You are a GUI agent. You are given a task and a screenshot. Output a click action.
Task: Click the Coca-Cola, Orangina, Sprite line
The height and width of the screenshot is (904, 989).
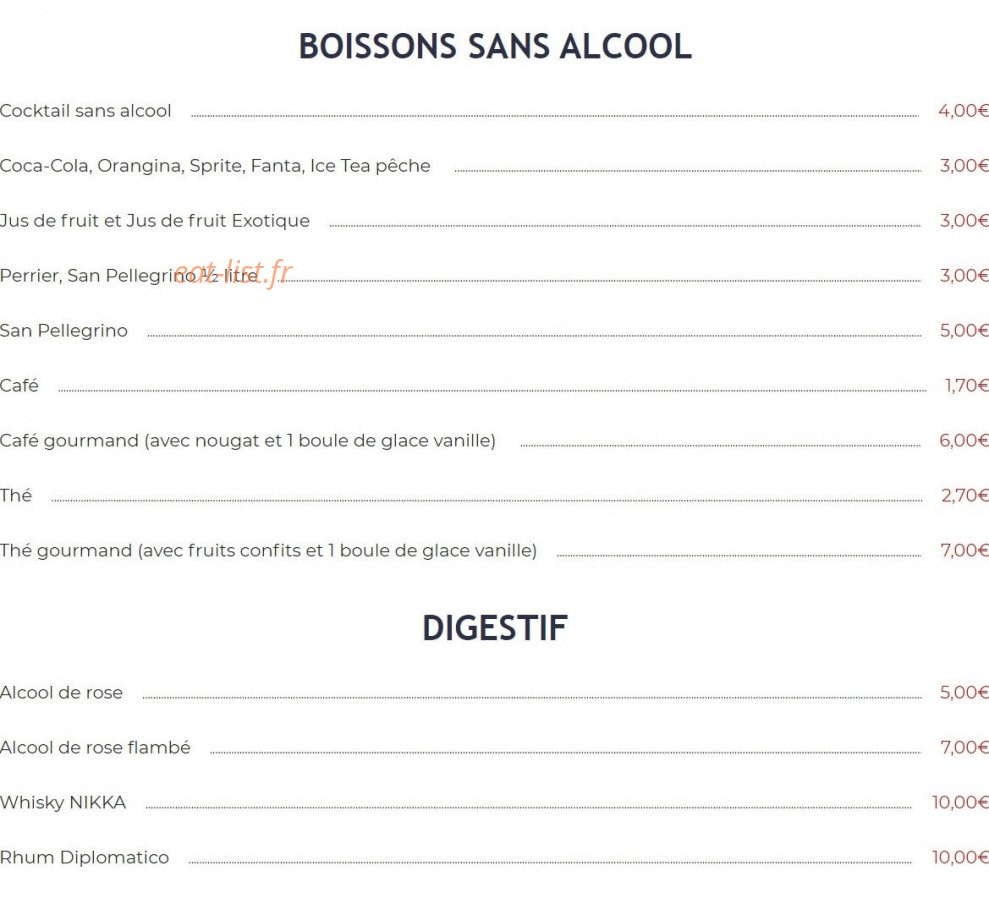pos(215,166)
